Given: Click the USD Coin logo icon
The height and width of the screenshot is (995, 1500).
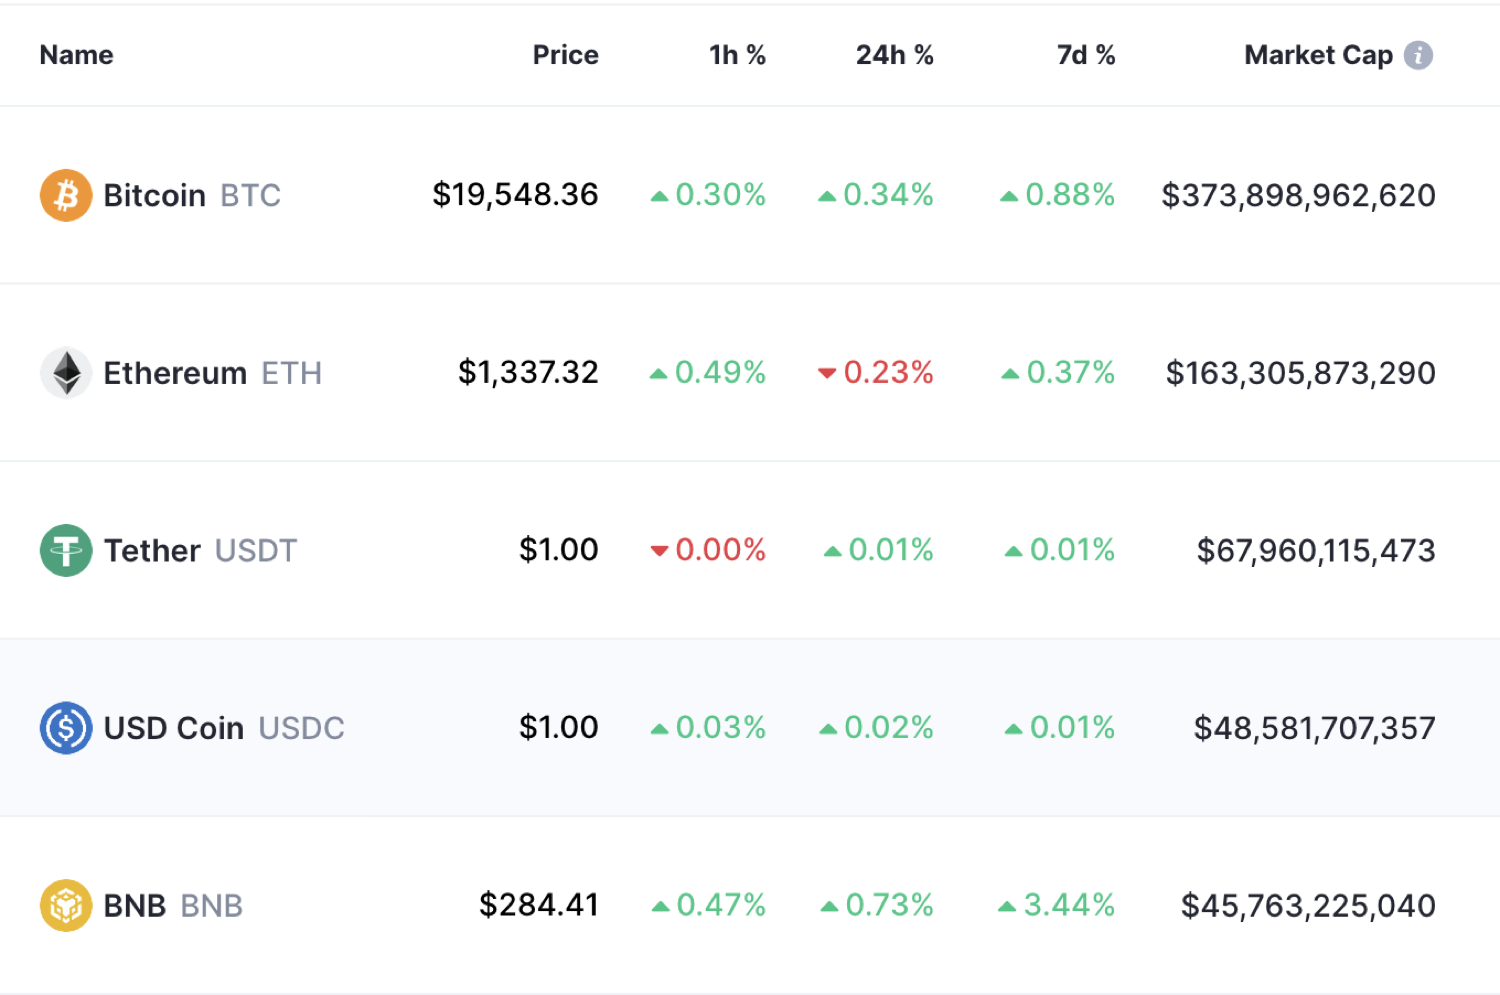Looking at the screenshot, I should point(66,728).
